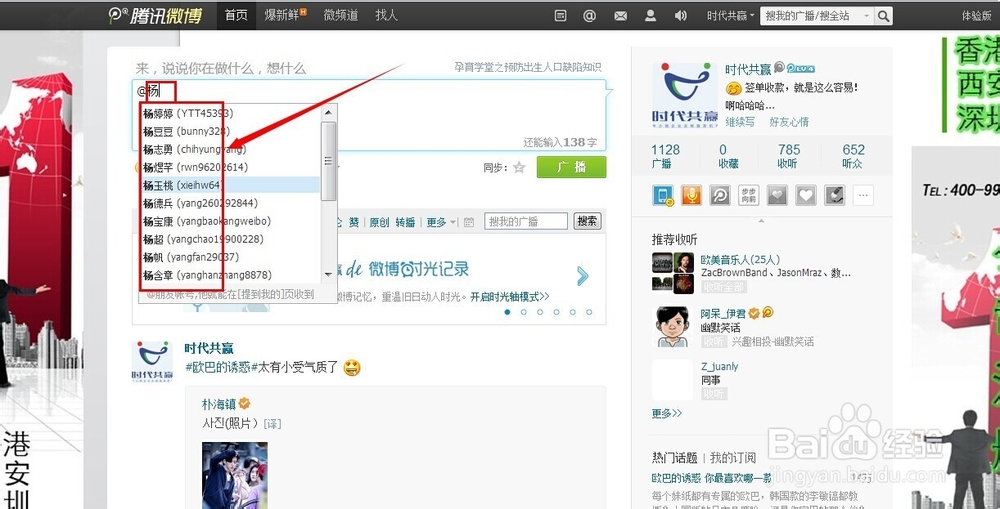Click the mobile phone badge icon
The height and width of the screenshot is (509, 1000).
(663, 195)
